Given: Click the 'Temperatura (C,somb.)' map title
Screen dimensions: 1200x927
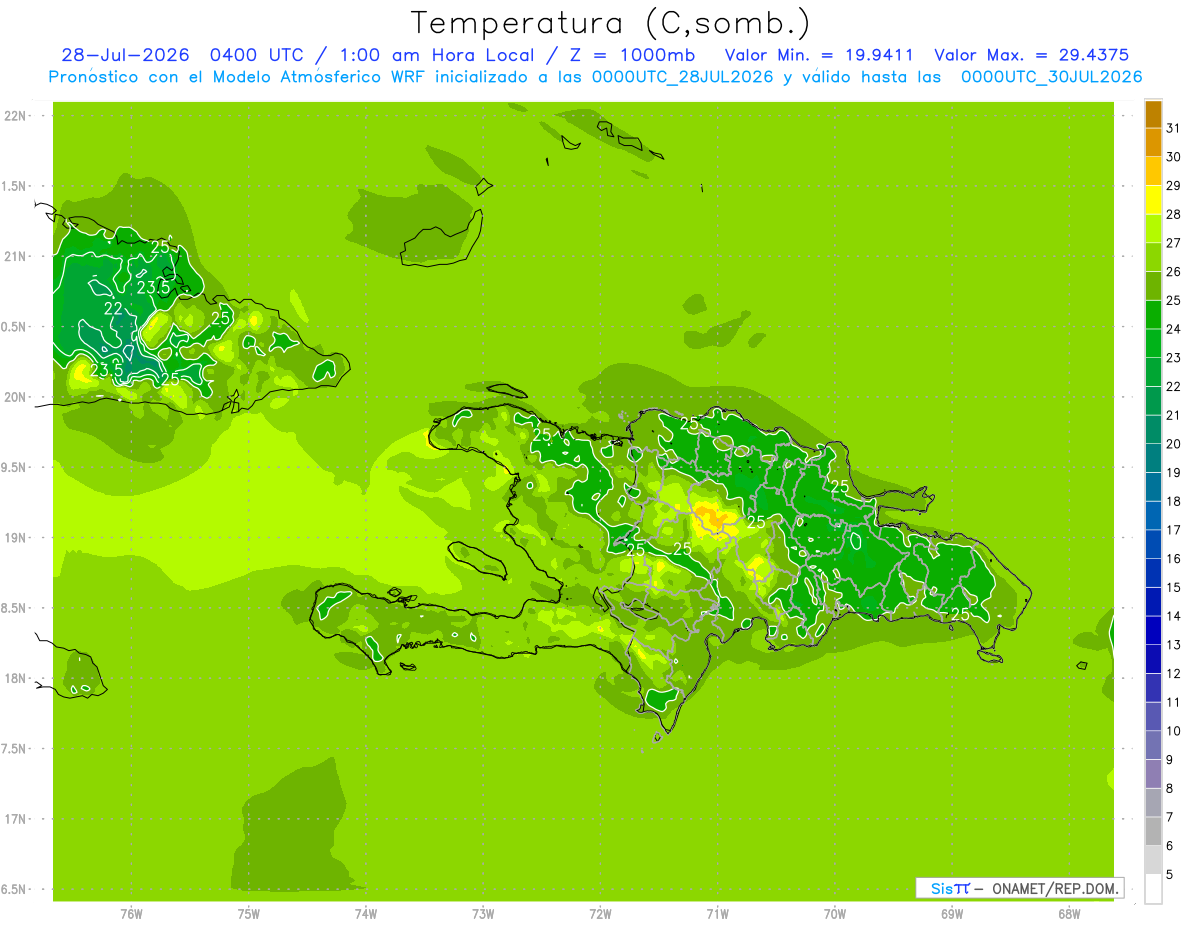Looking at the screenshot, I should tap(610, 23).
